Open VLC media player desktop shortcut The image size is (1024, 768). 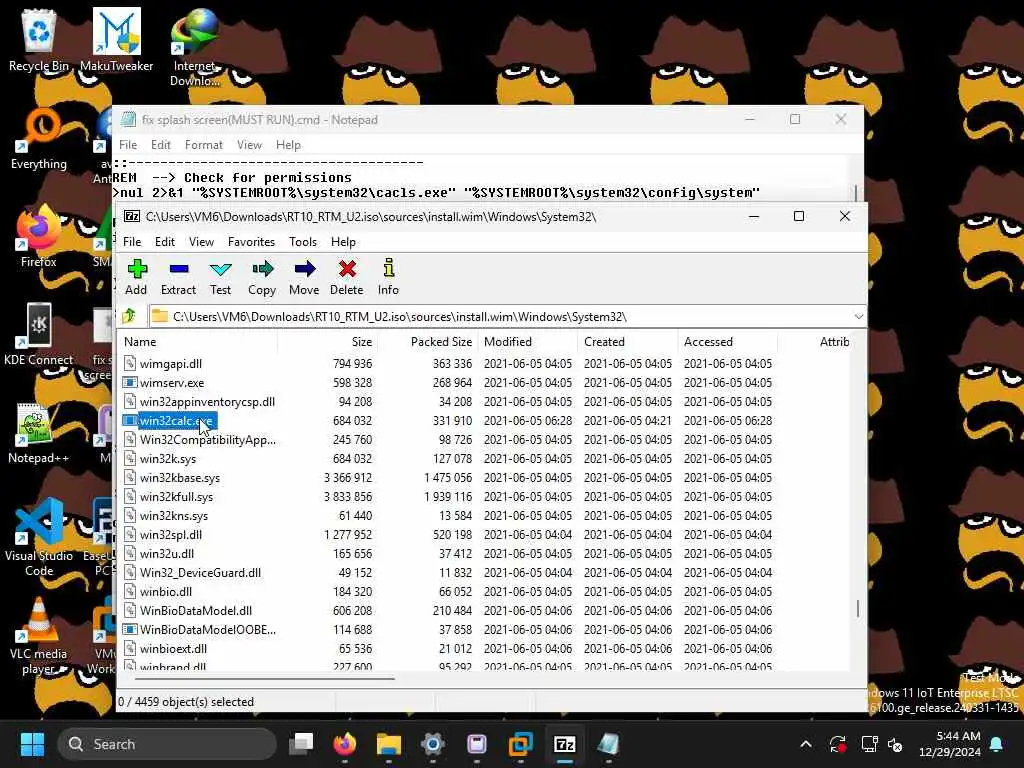(39, 635)
